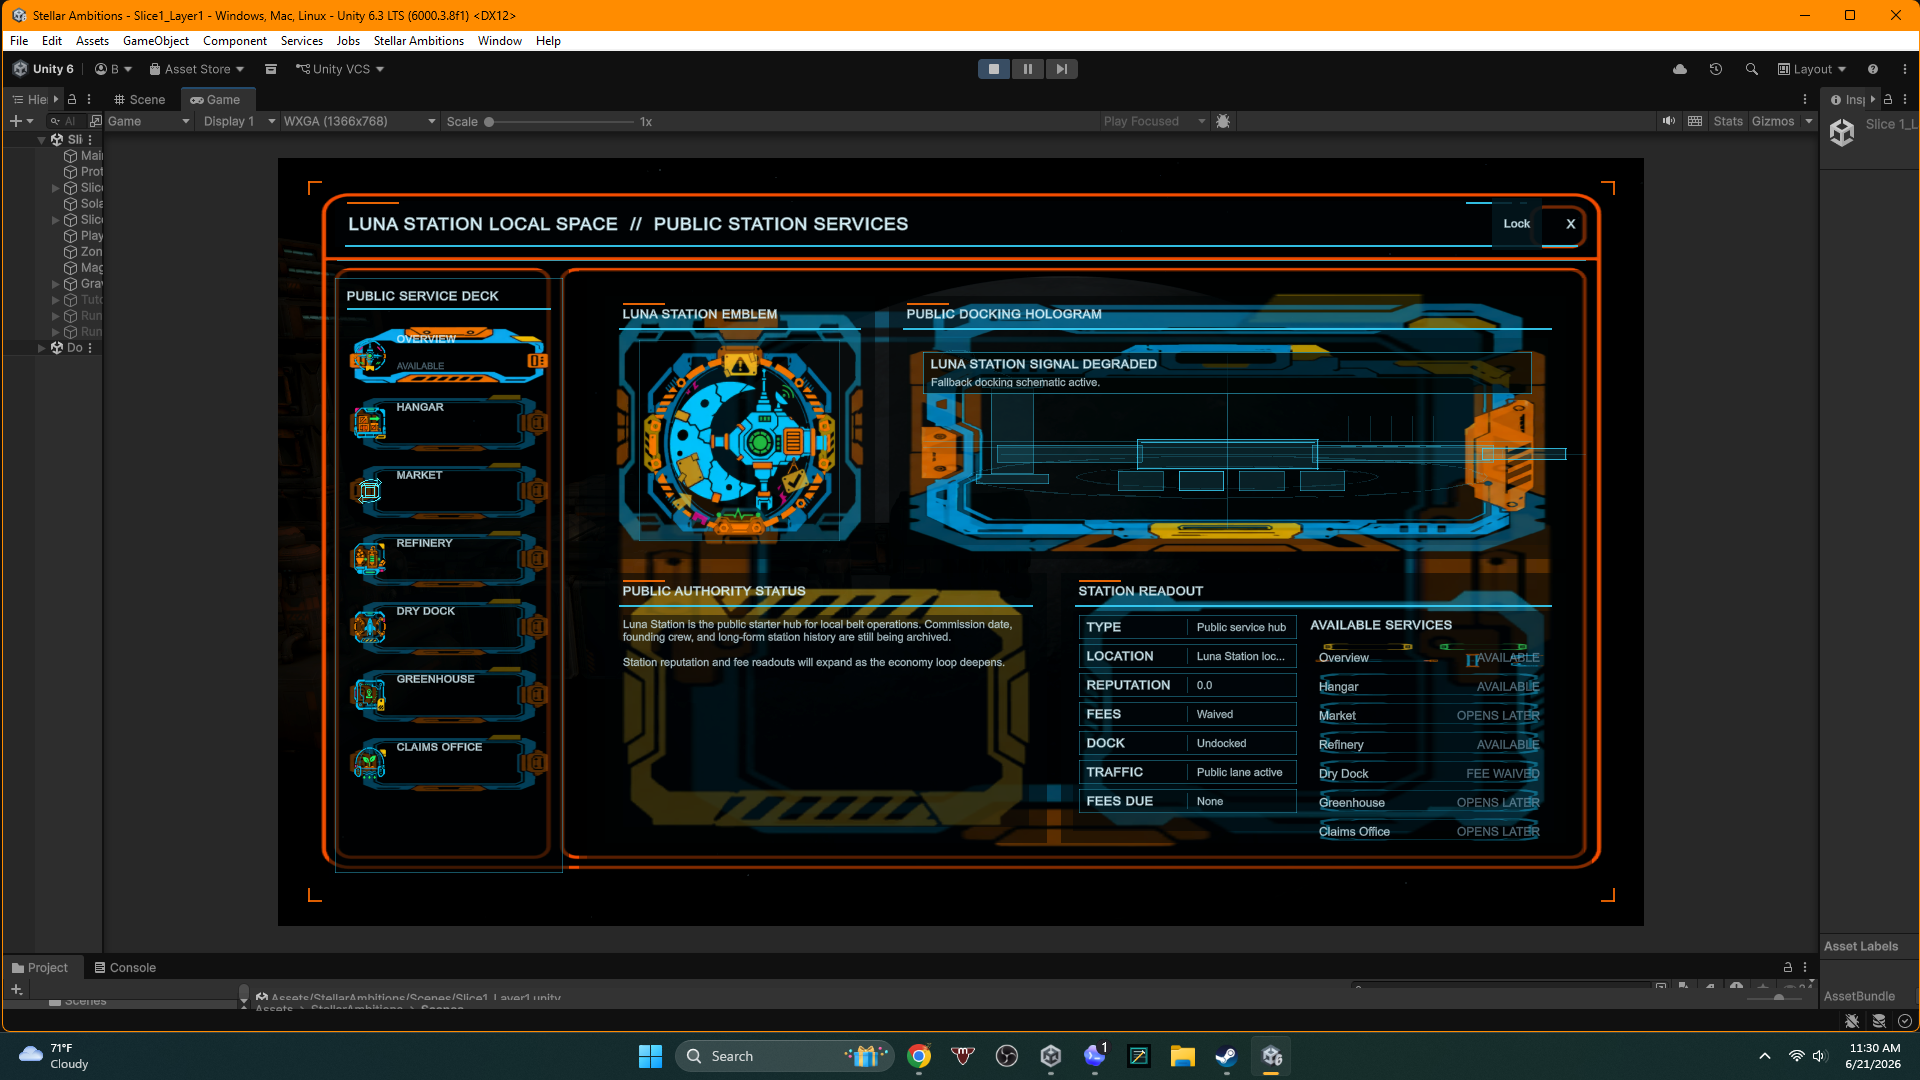Screen dimensions: 1920x1080
Task: Open the Display 1 dropdown
Action: tap(240, 121)
